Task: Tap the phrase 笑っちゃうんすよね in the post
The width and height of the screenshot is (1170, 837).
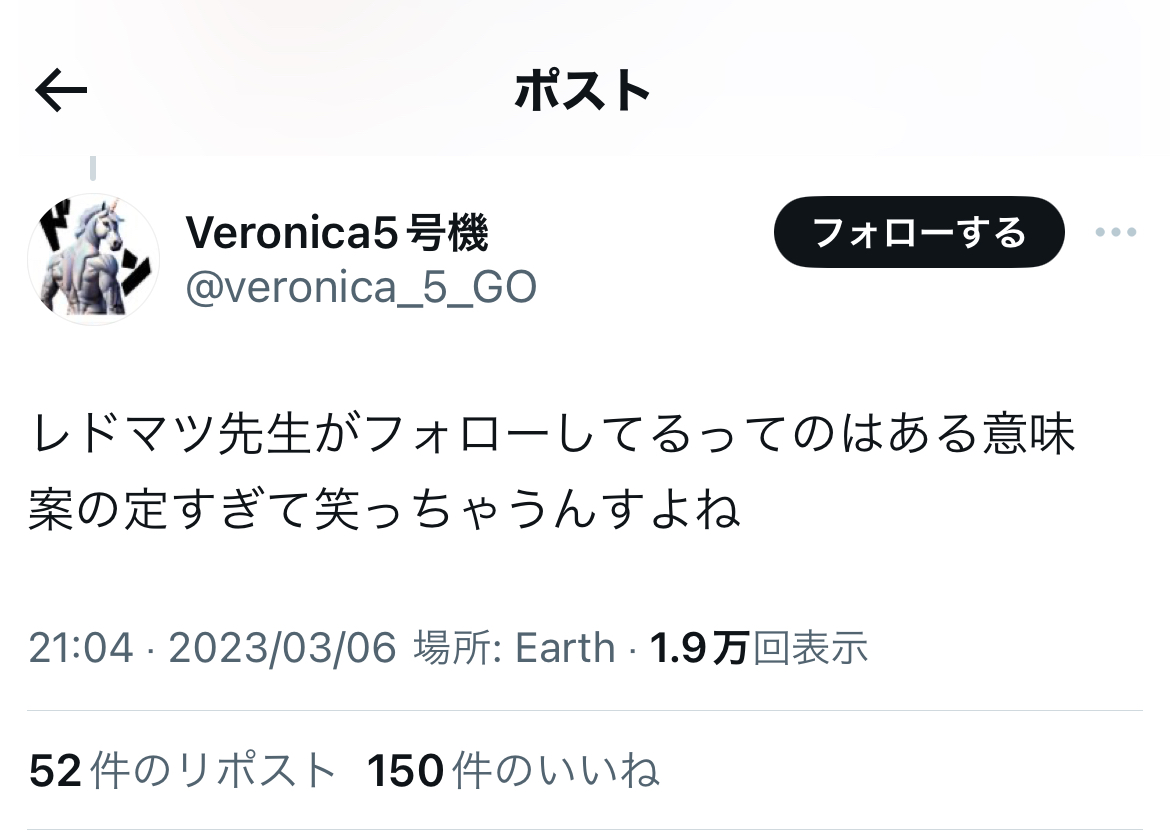Action: (528, 510)
